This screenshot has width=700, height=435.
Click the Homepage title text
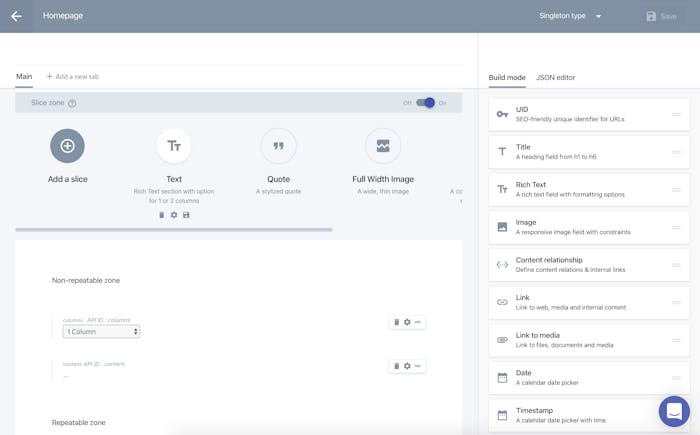point(62,16)
